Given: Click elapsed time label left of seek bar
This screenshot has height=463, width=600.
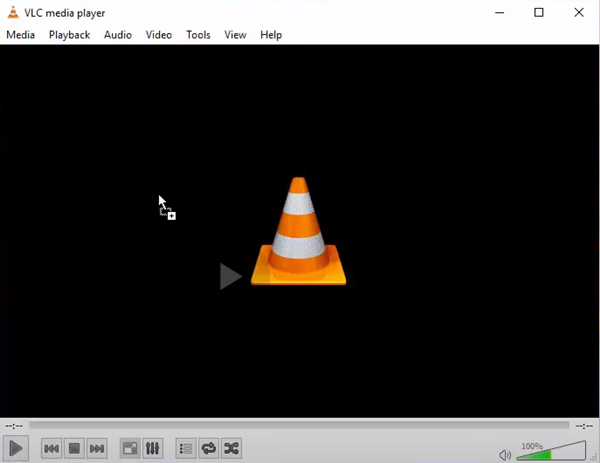Looking at the screenshot, I should 14,426.
